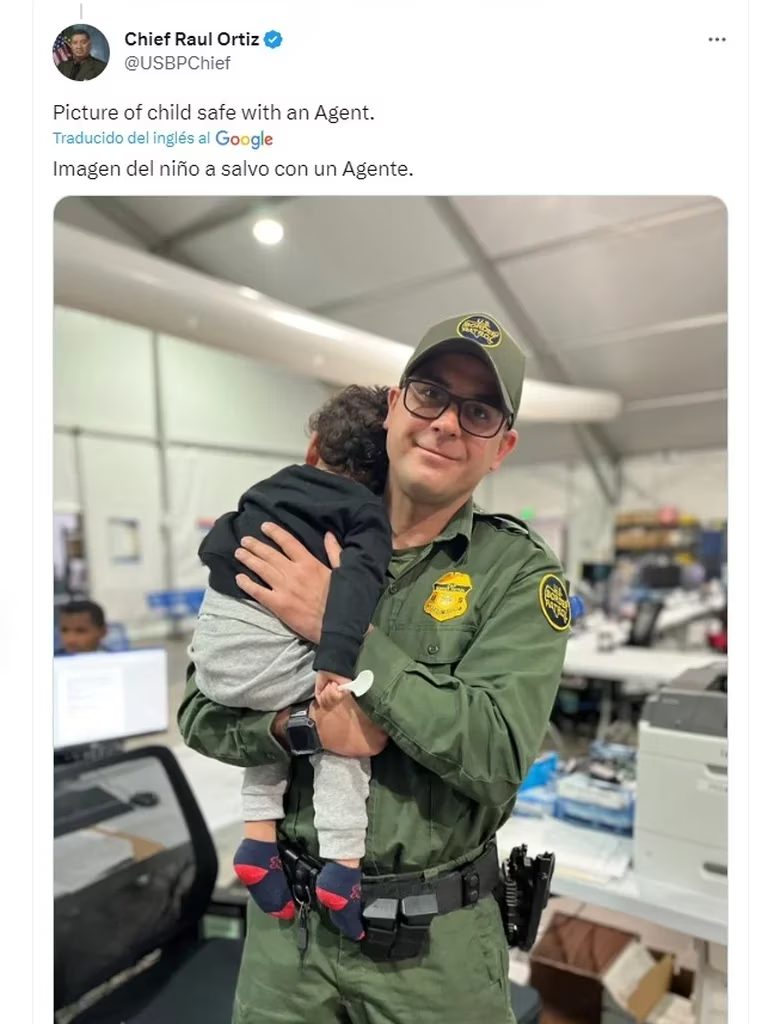
Task: Click the blue verified badge
Action: 273,39
